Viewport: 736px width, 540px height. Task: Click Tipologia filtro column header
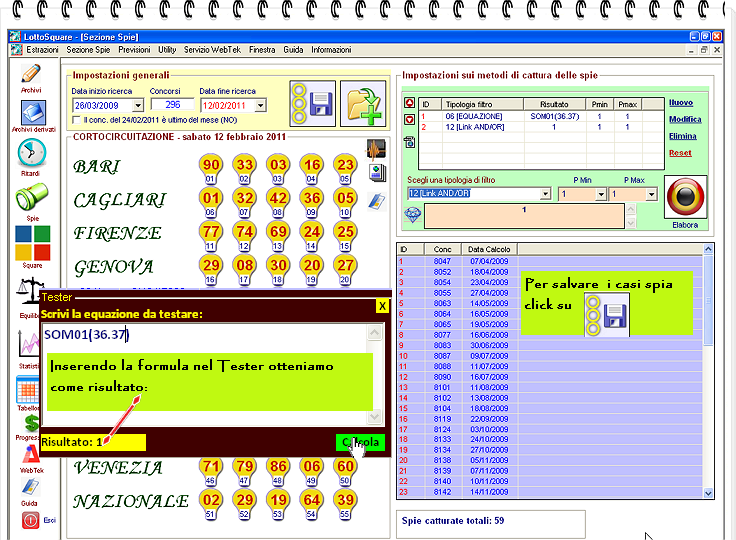point(482,104)
